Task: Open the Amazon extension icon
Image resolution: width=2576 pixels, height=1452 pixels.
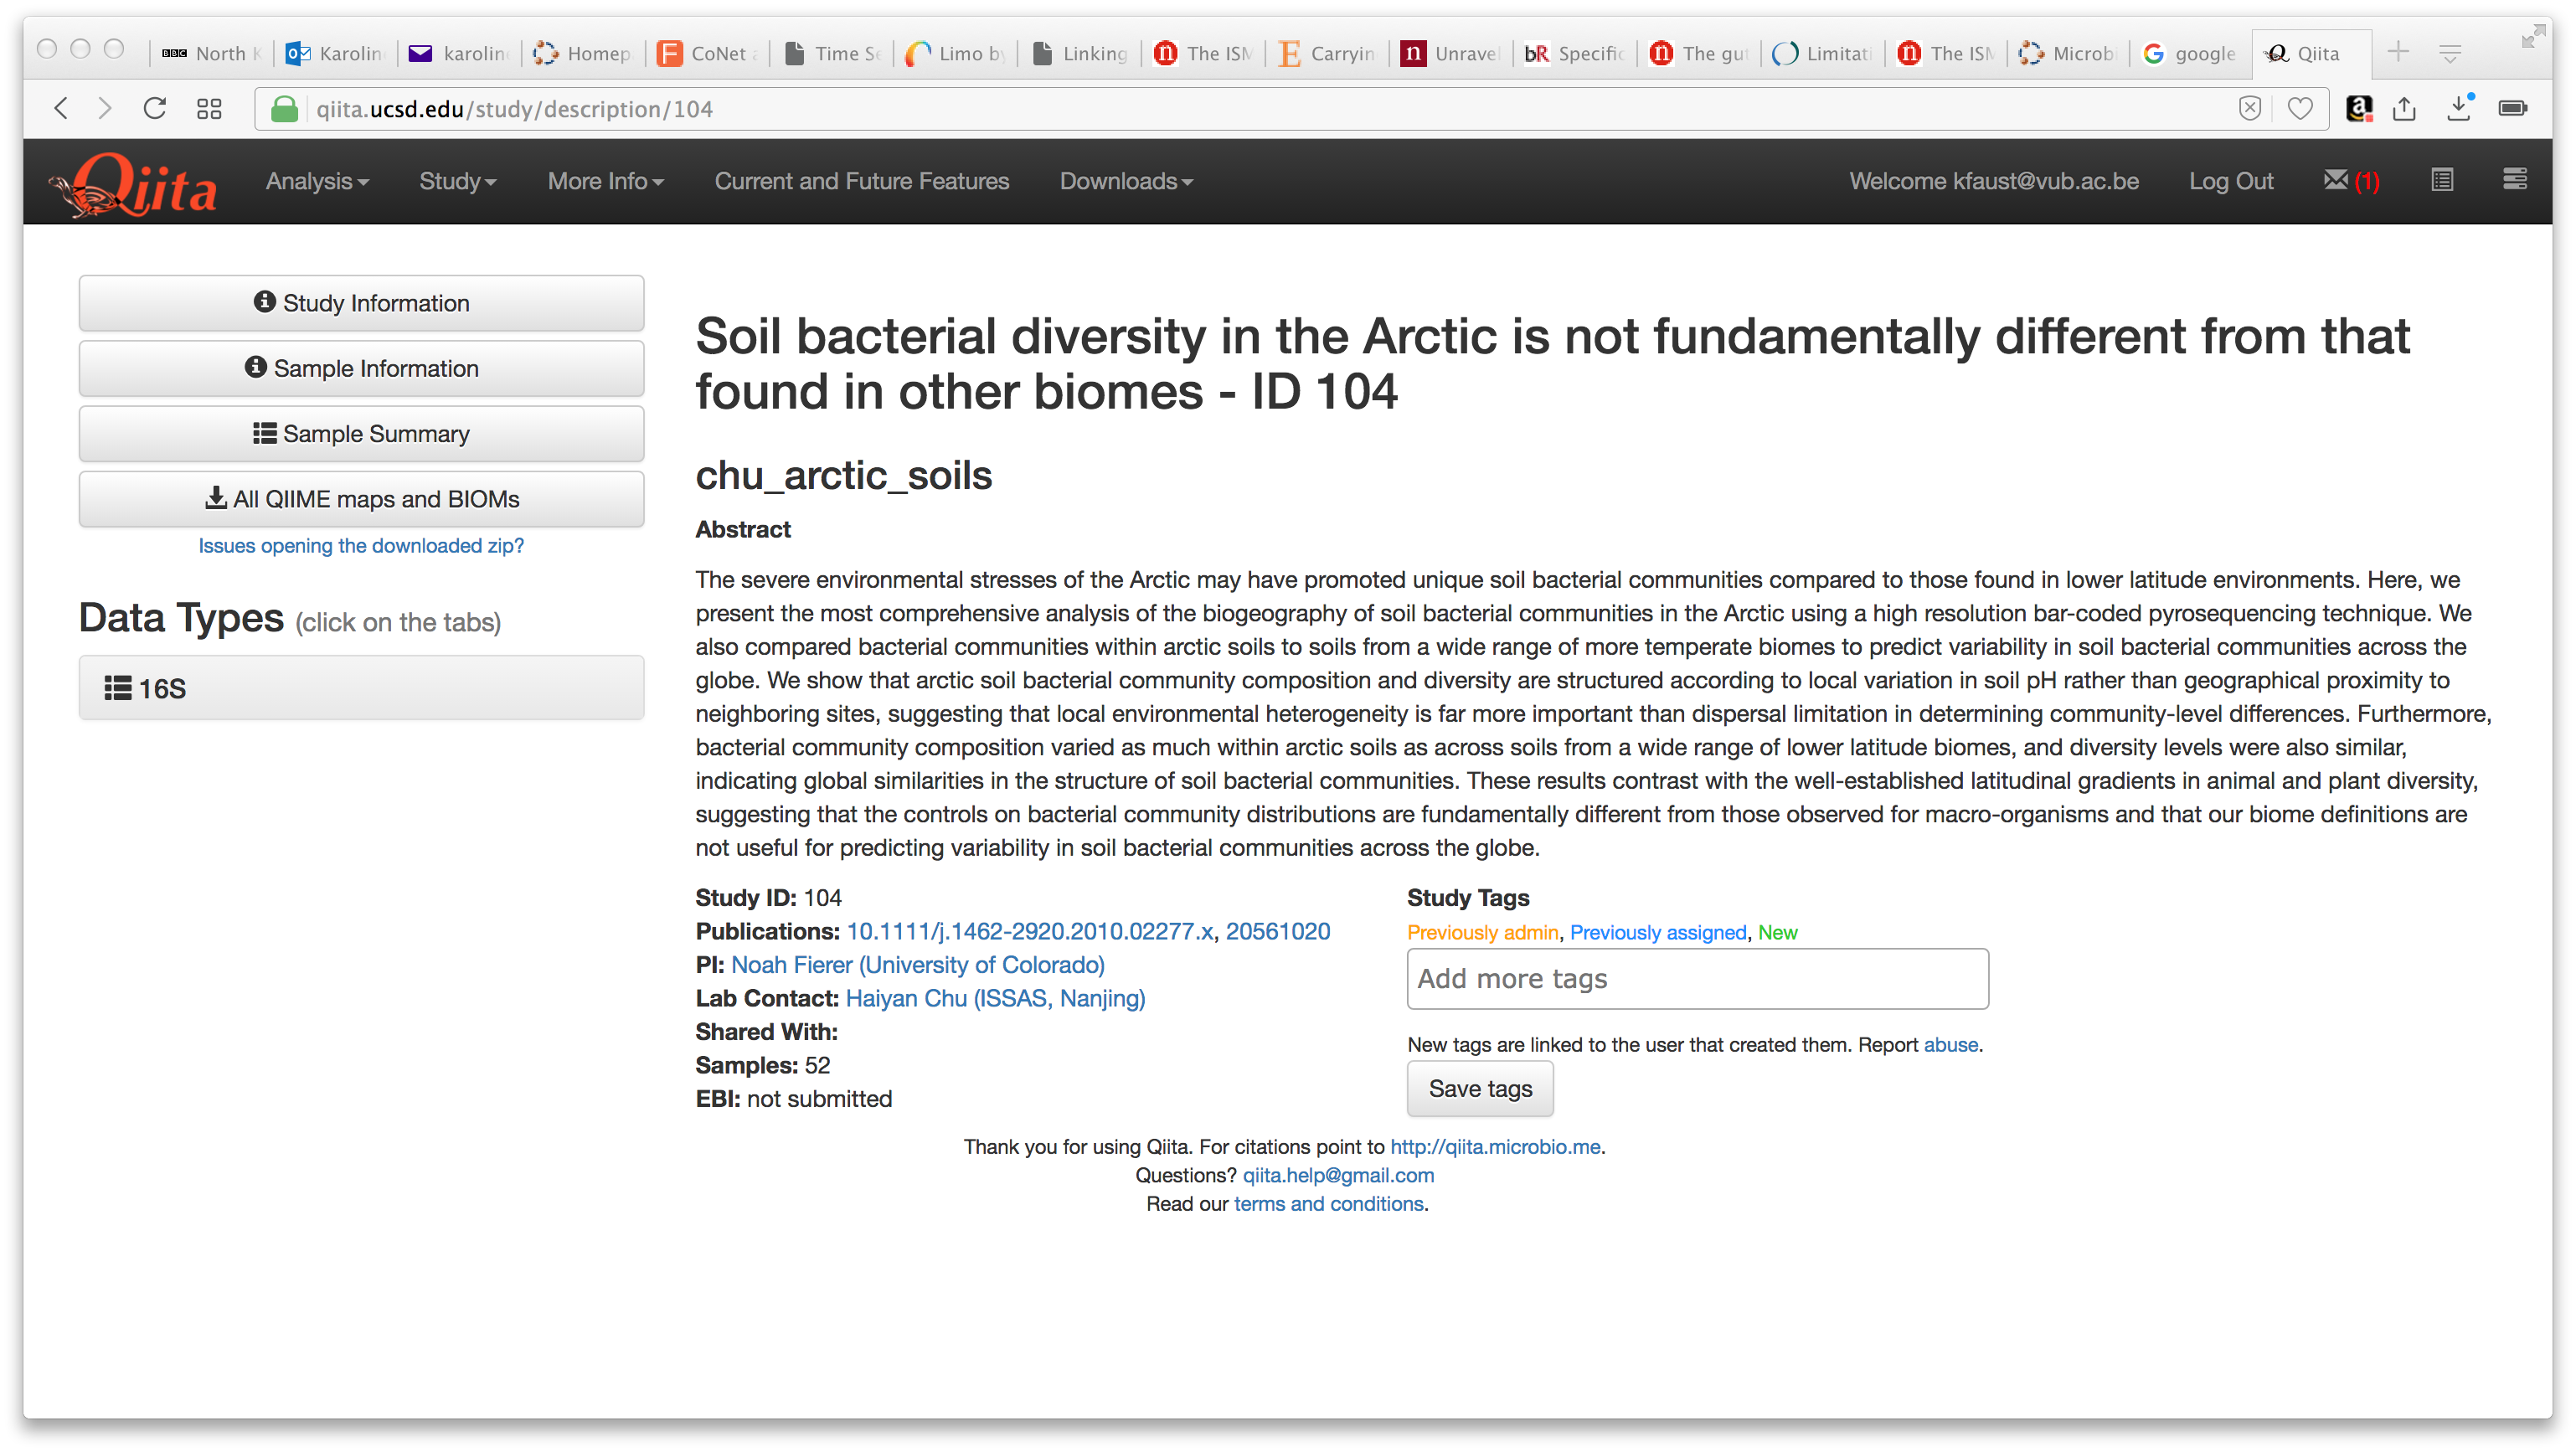Action: [2359, 108]
